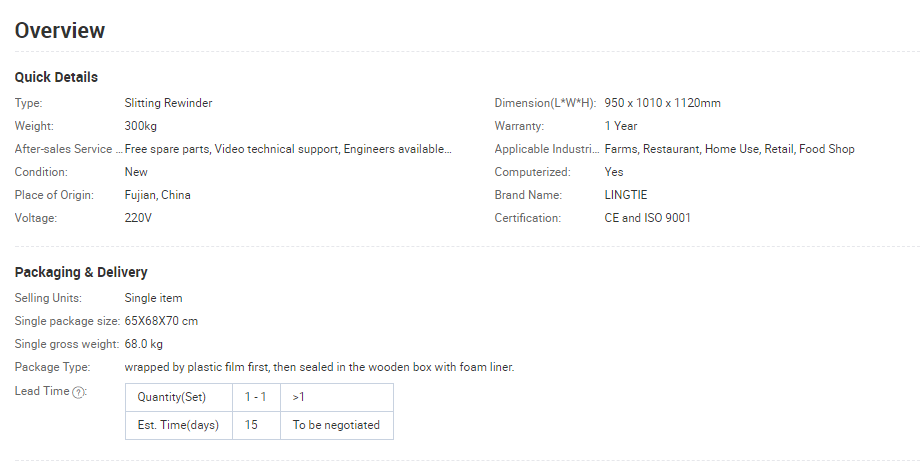Click the truncated Applicable Industries label
This screenshot has width=920, height=466.
[545, 149]
